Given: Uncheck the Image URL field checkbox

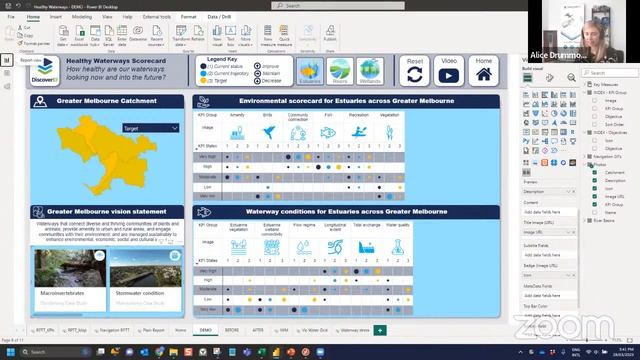Looking at the screenshot, I should (594, 196).
